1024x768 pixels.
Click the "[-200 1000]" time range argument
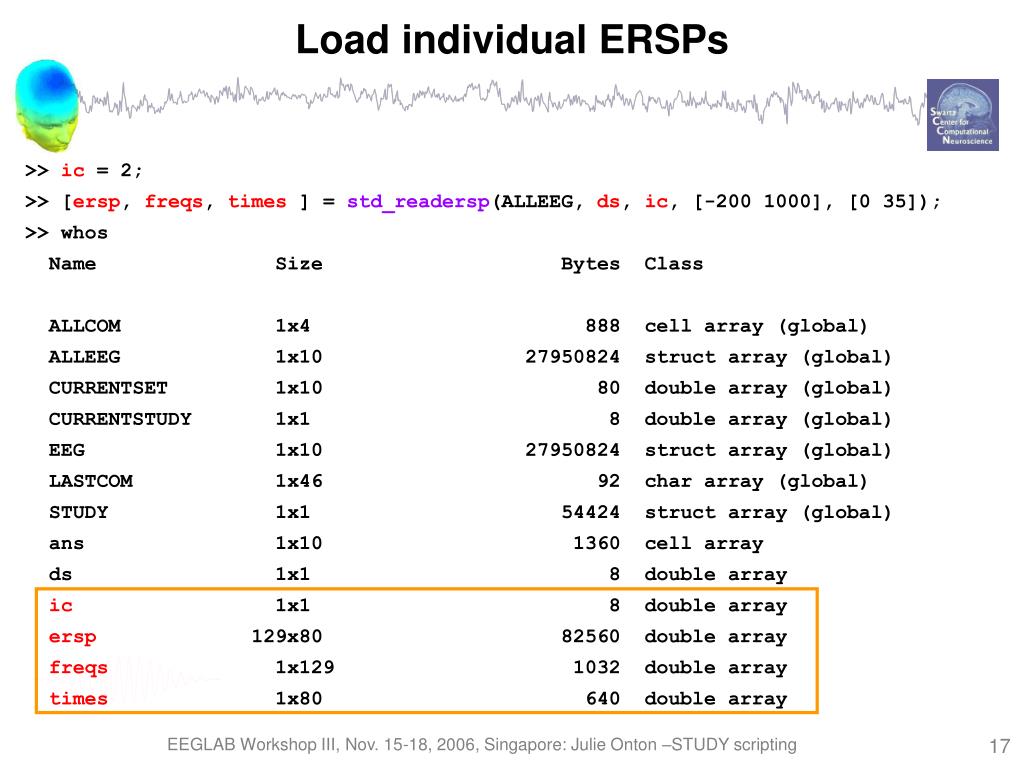[756, 202]
